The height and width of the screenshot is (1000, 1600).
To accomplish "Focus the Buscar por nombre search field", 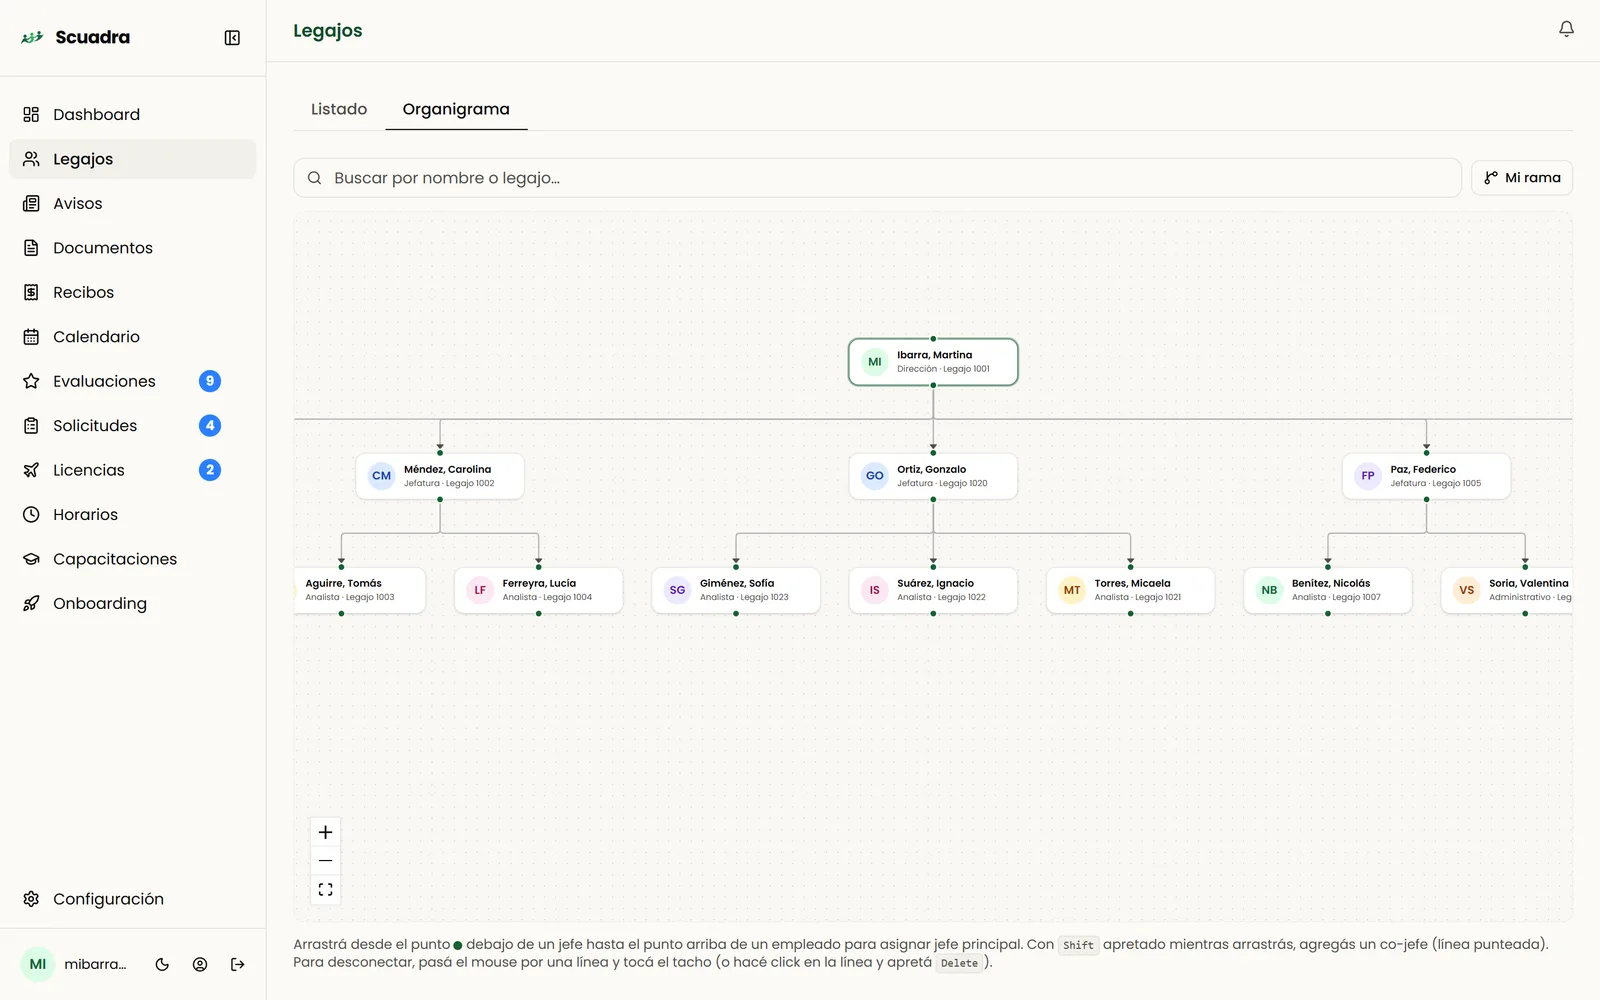I will (877, 178).
